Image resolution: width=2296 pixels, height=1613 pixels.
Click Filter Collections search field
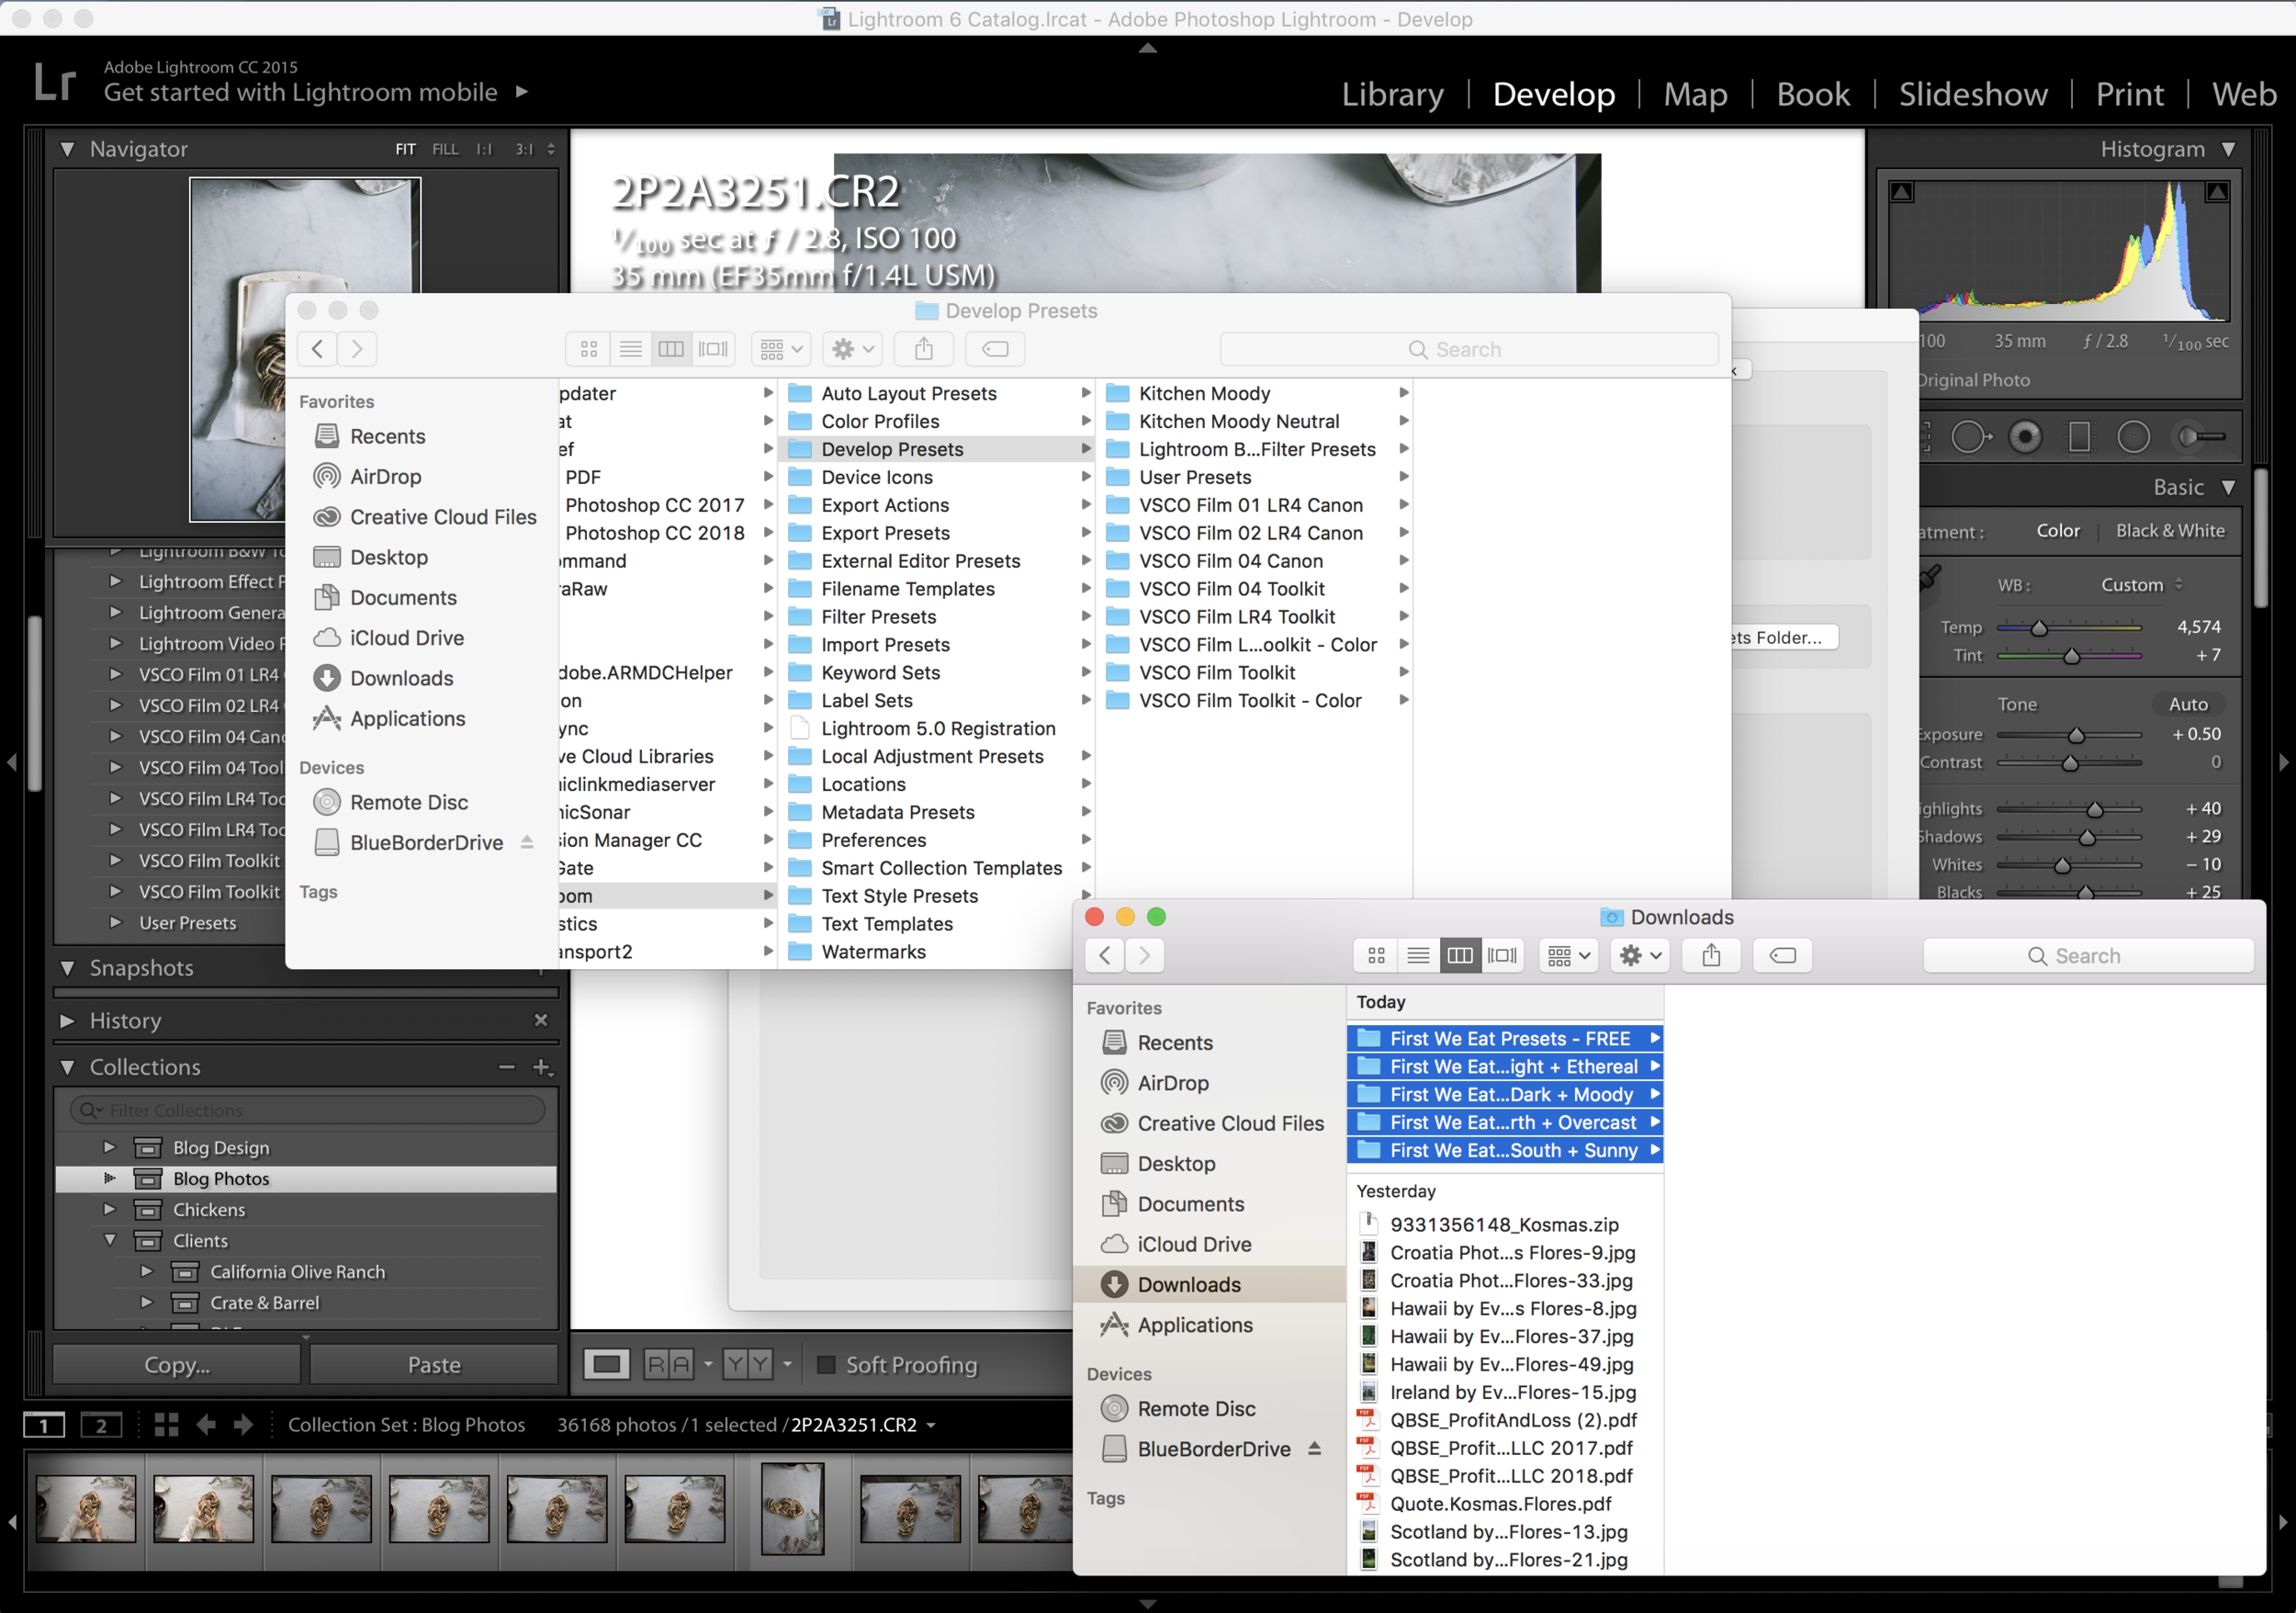click(308, 1109)
